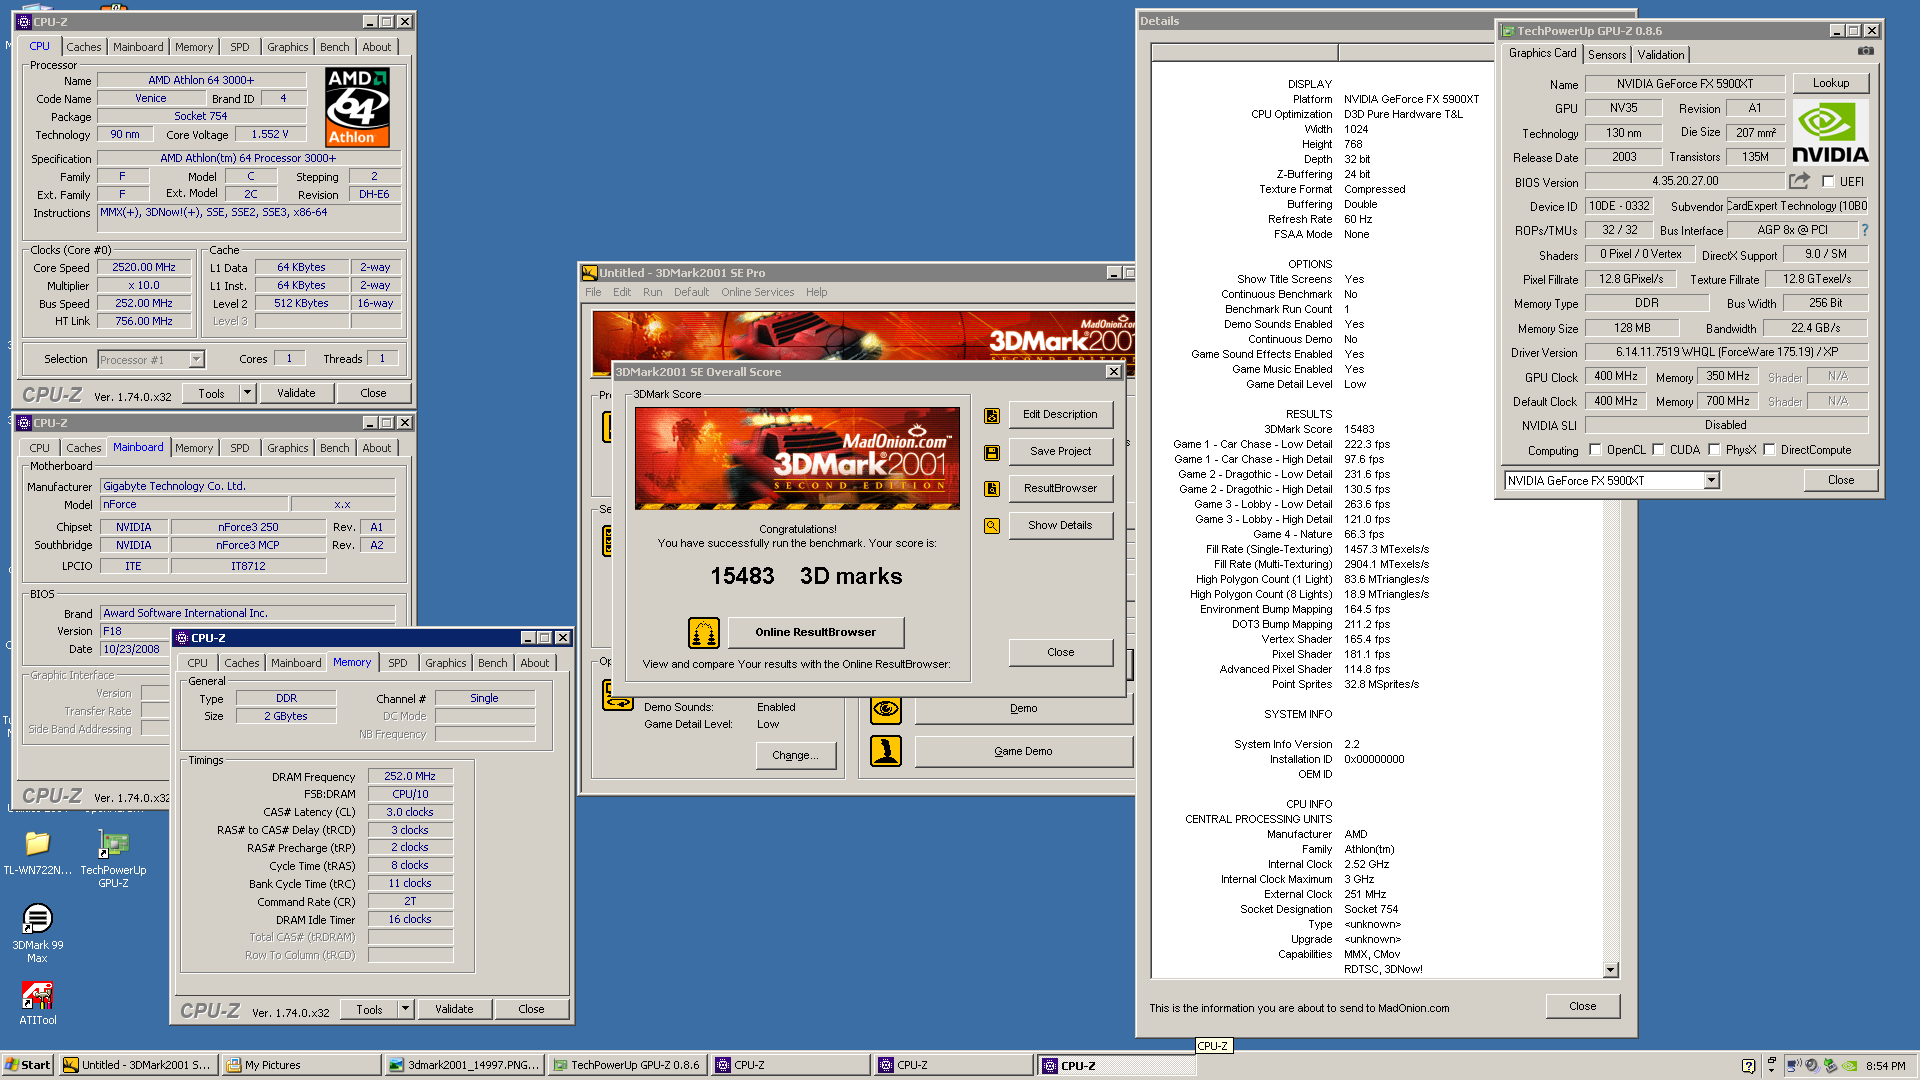Toggle the OpenCL checkbox in GPU-Z
The width and height of the screenshot is (1920, 1080).
coord(1595,450)
